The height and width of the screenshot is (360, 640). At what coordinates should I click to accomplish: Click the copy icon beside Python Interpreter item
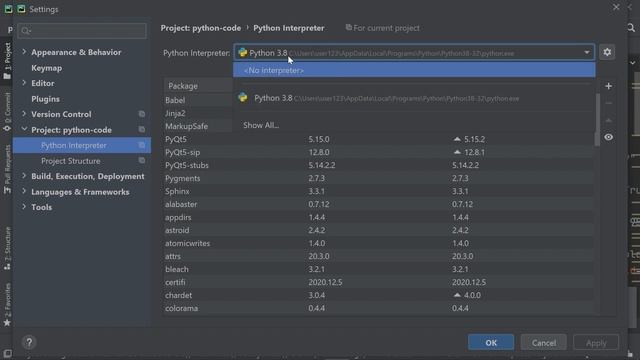142,145
